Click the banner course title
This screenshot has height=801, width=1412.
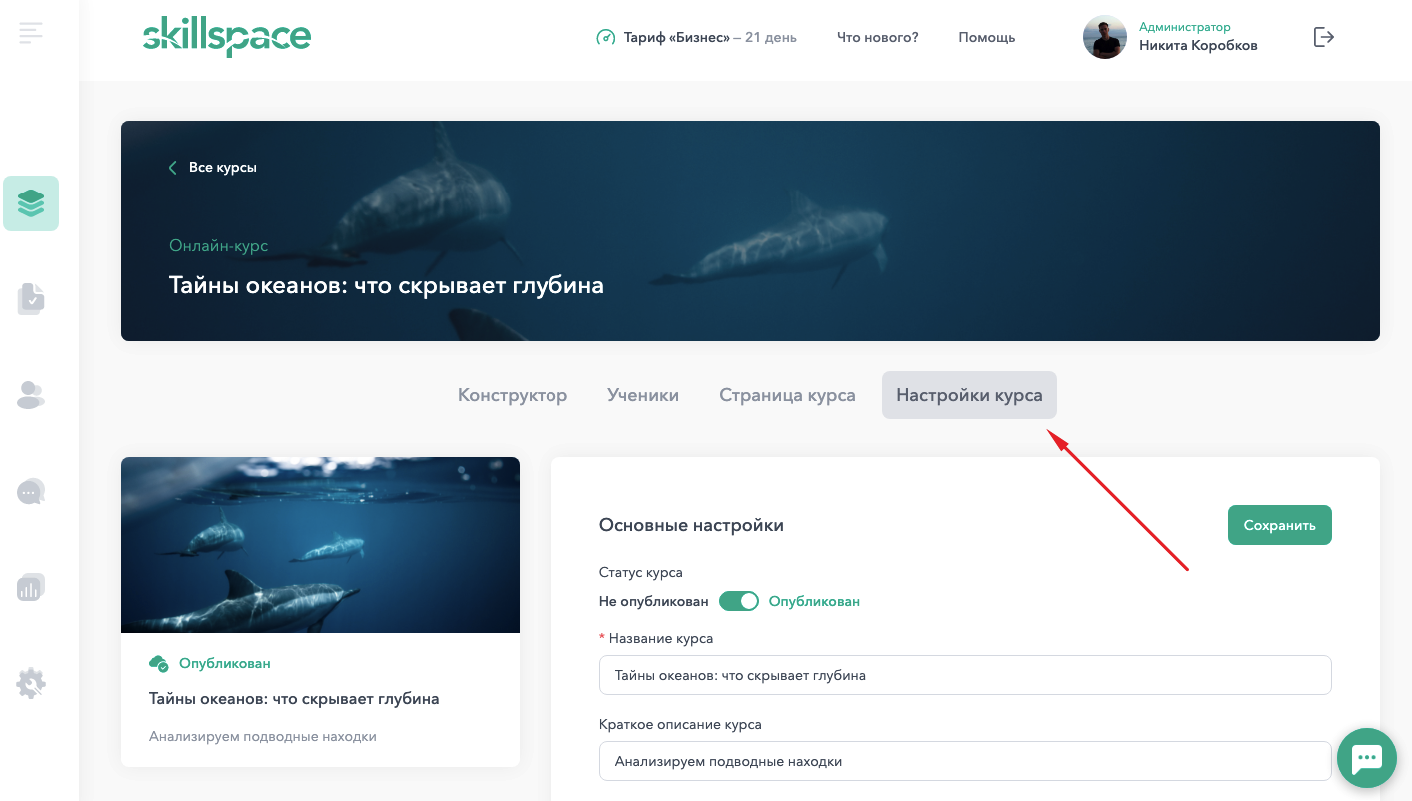pos(386,285)
